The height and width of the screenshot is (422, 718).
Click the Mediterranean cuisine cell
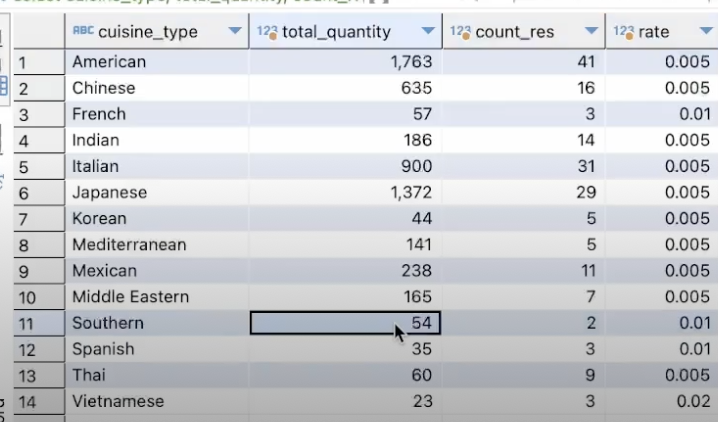click(157, 244)
